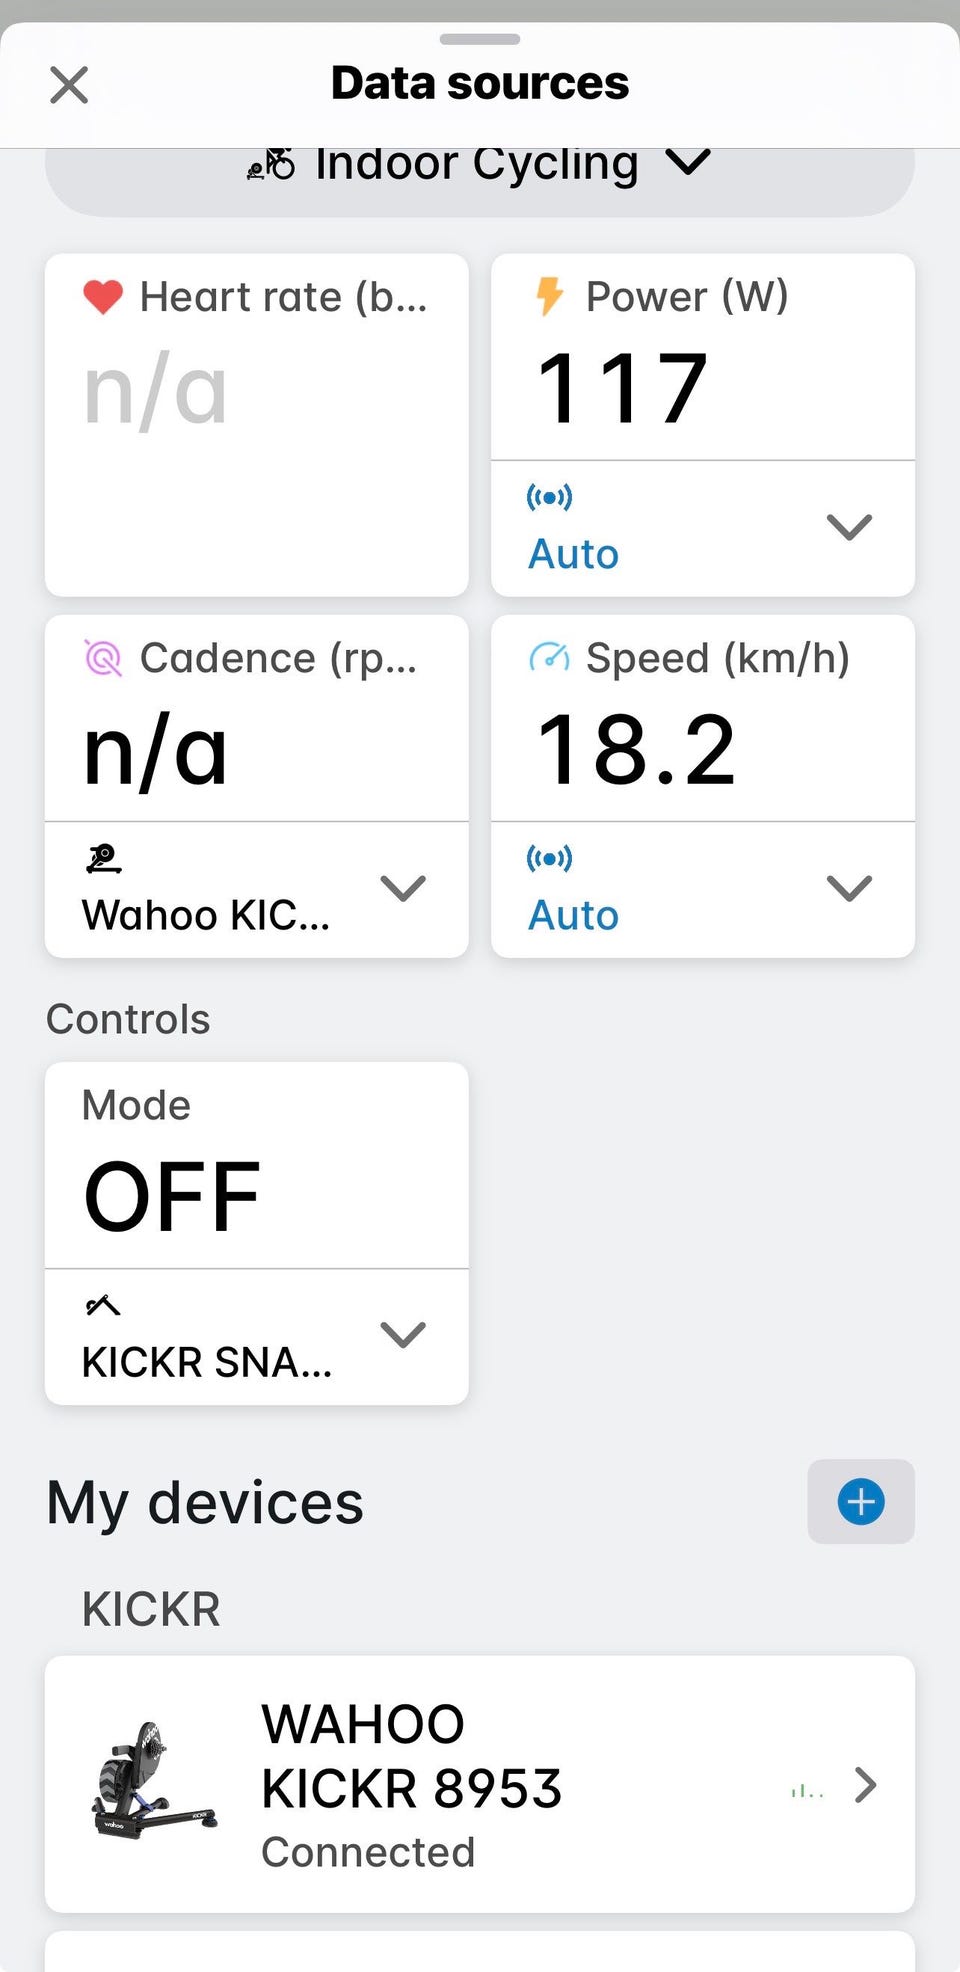This screenshot has width=960, height=1972.
Task: Tap the Mode OFF control value
Action: 172,1196
